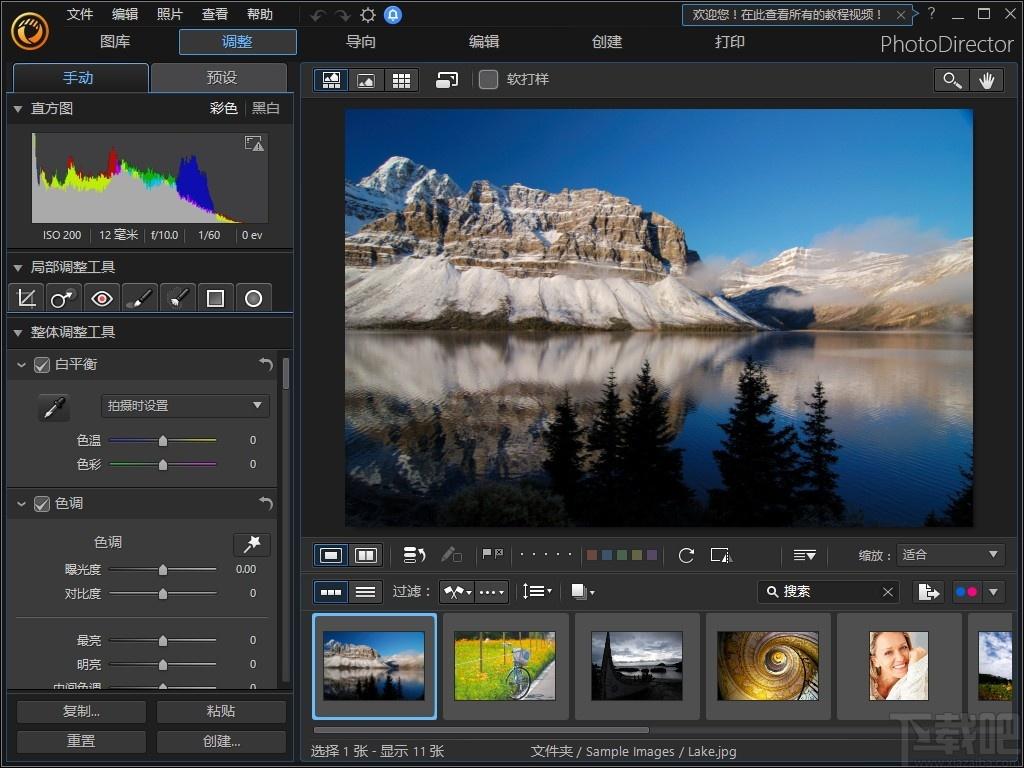Viewport: 1024px width, 768px height.
Task: Switch browser to list view
Action: click(x=366, y=592)
